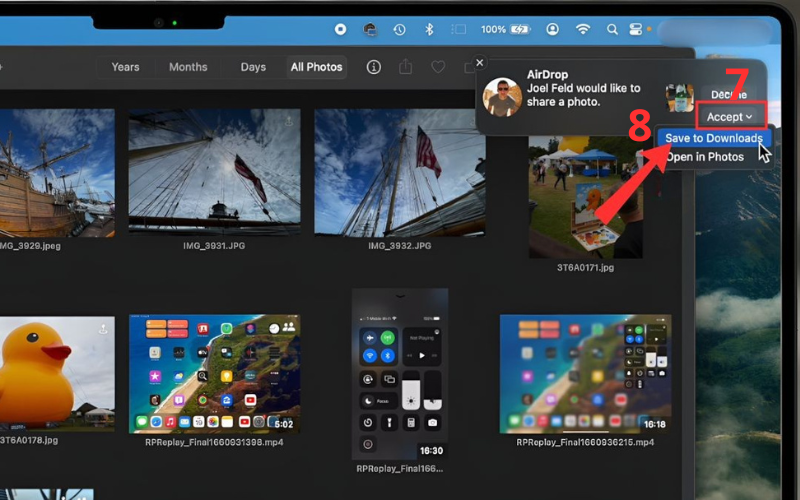This screenshot has height=500, width=800.
Task: Switch to the Months view
Action: pyautogui.click(x=188, y=67)
